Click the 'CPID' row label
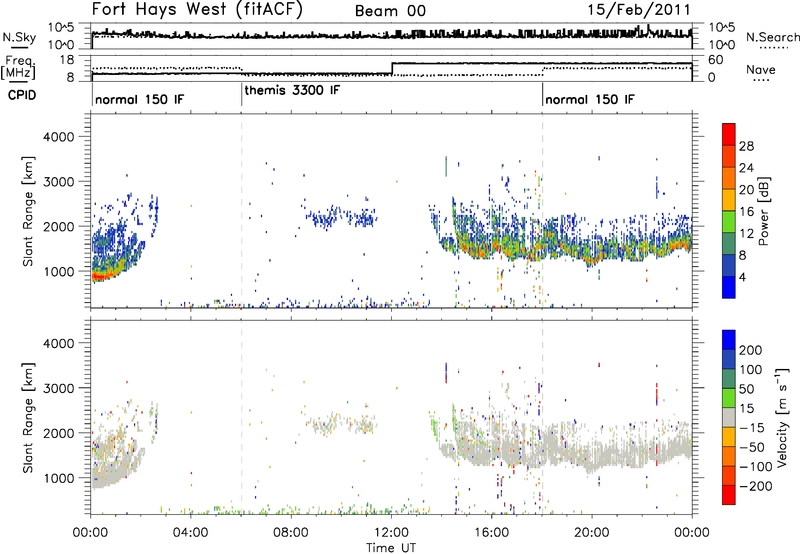 [x=22, y=95]
